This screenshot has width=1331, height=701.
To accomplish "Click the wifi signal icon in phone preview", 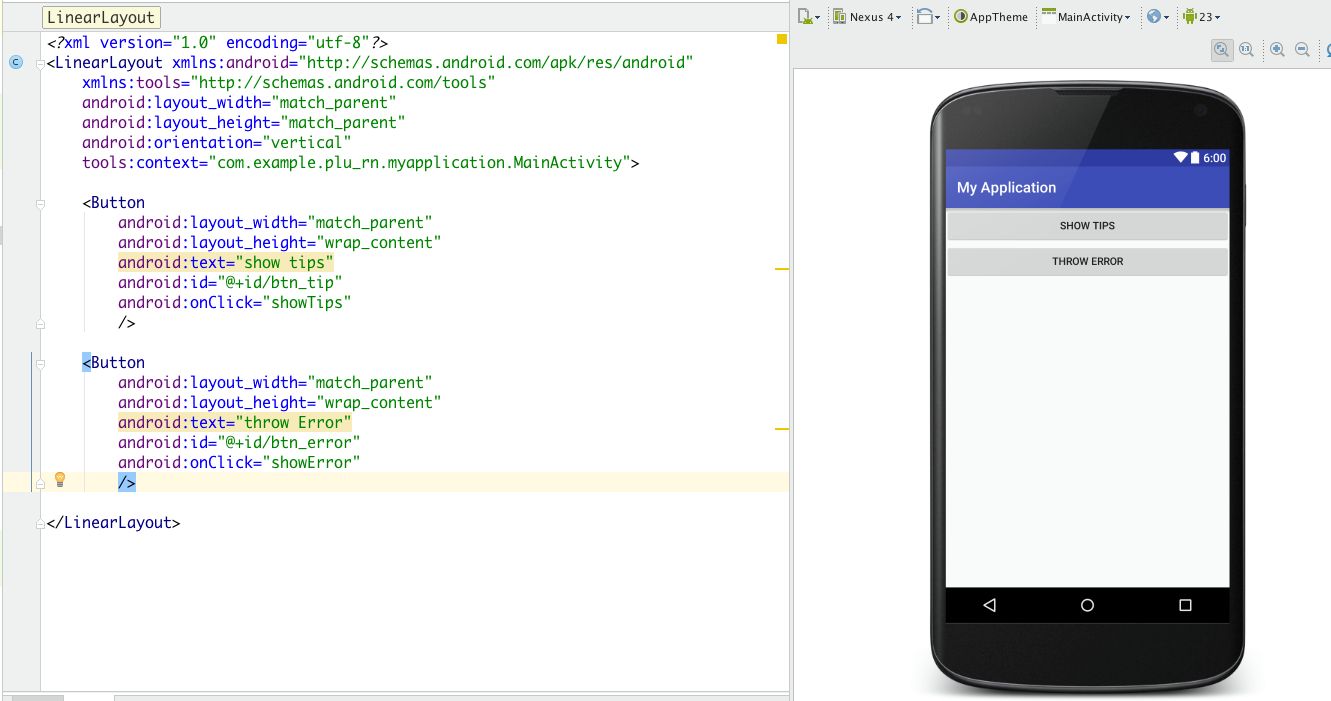I will 1181,158.
